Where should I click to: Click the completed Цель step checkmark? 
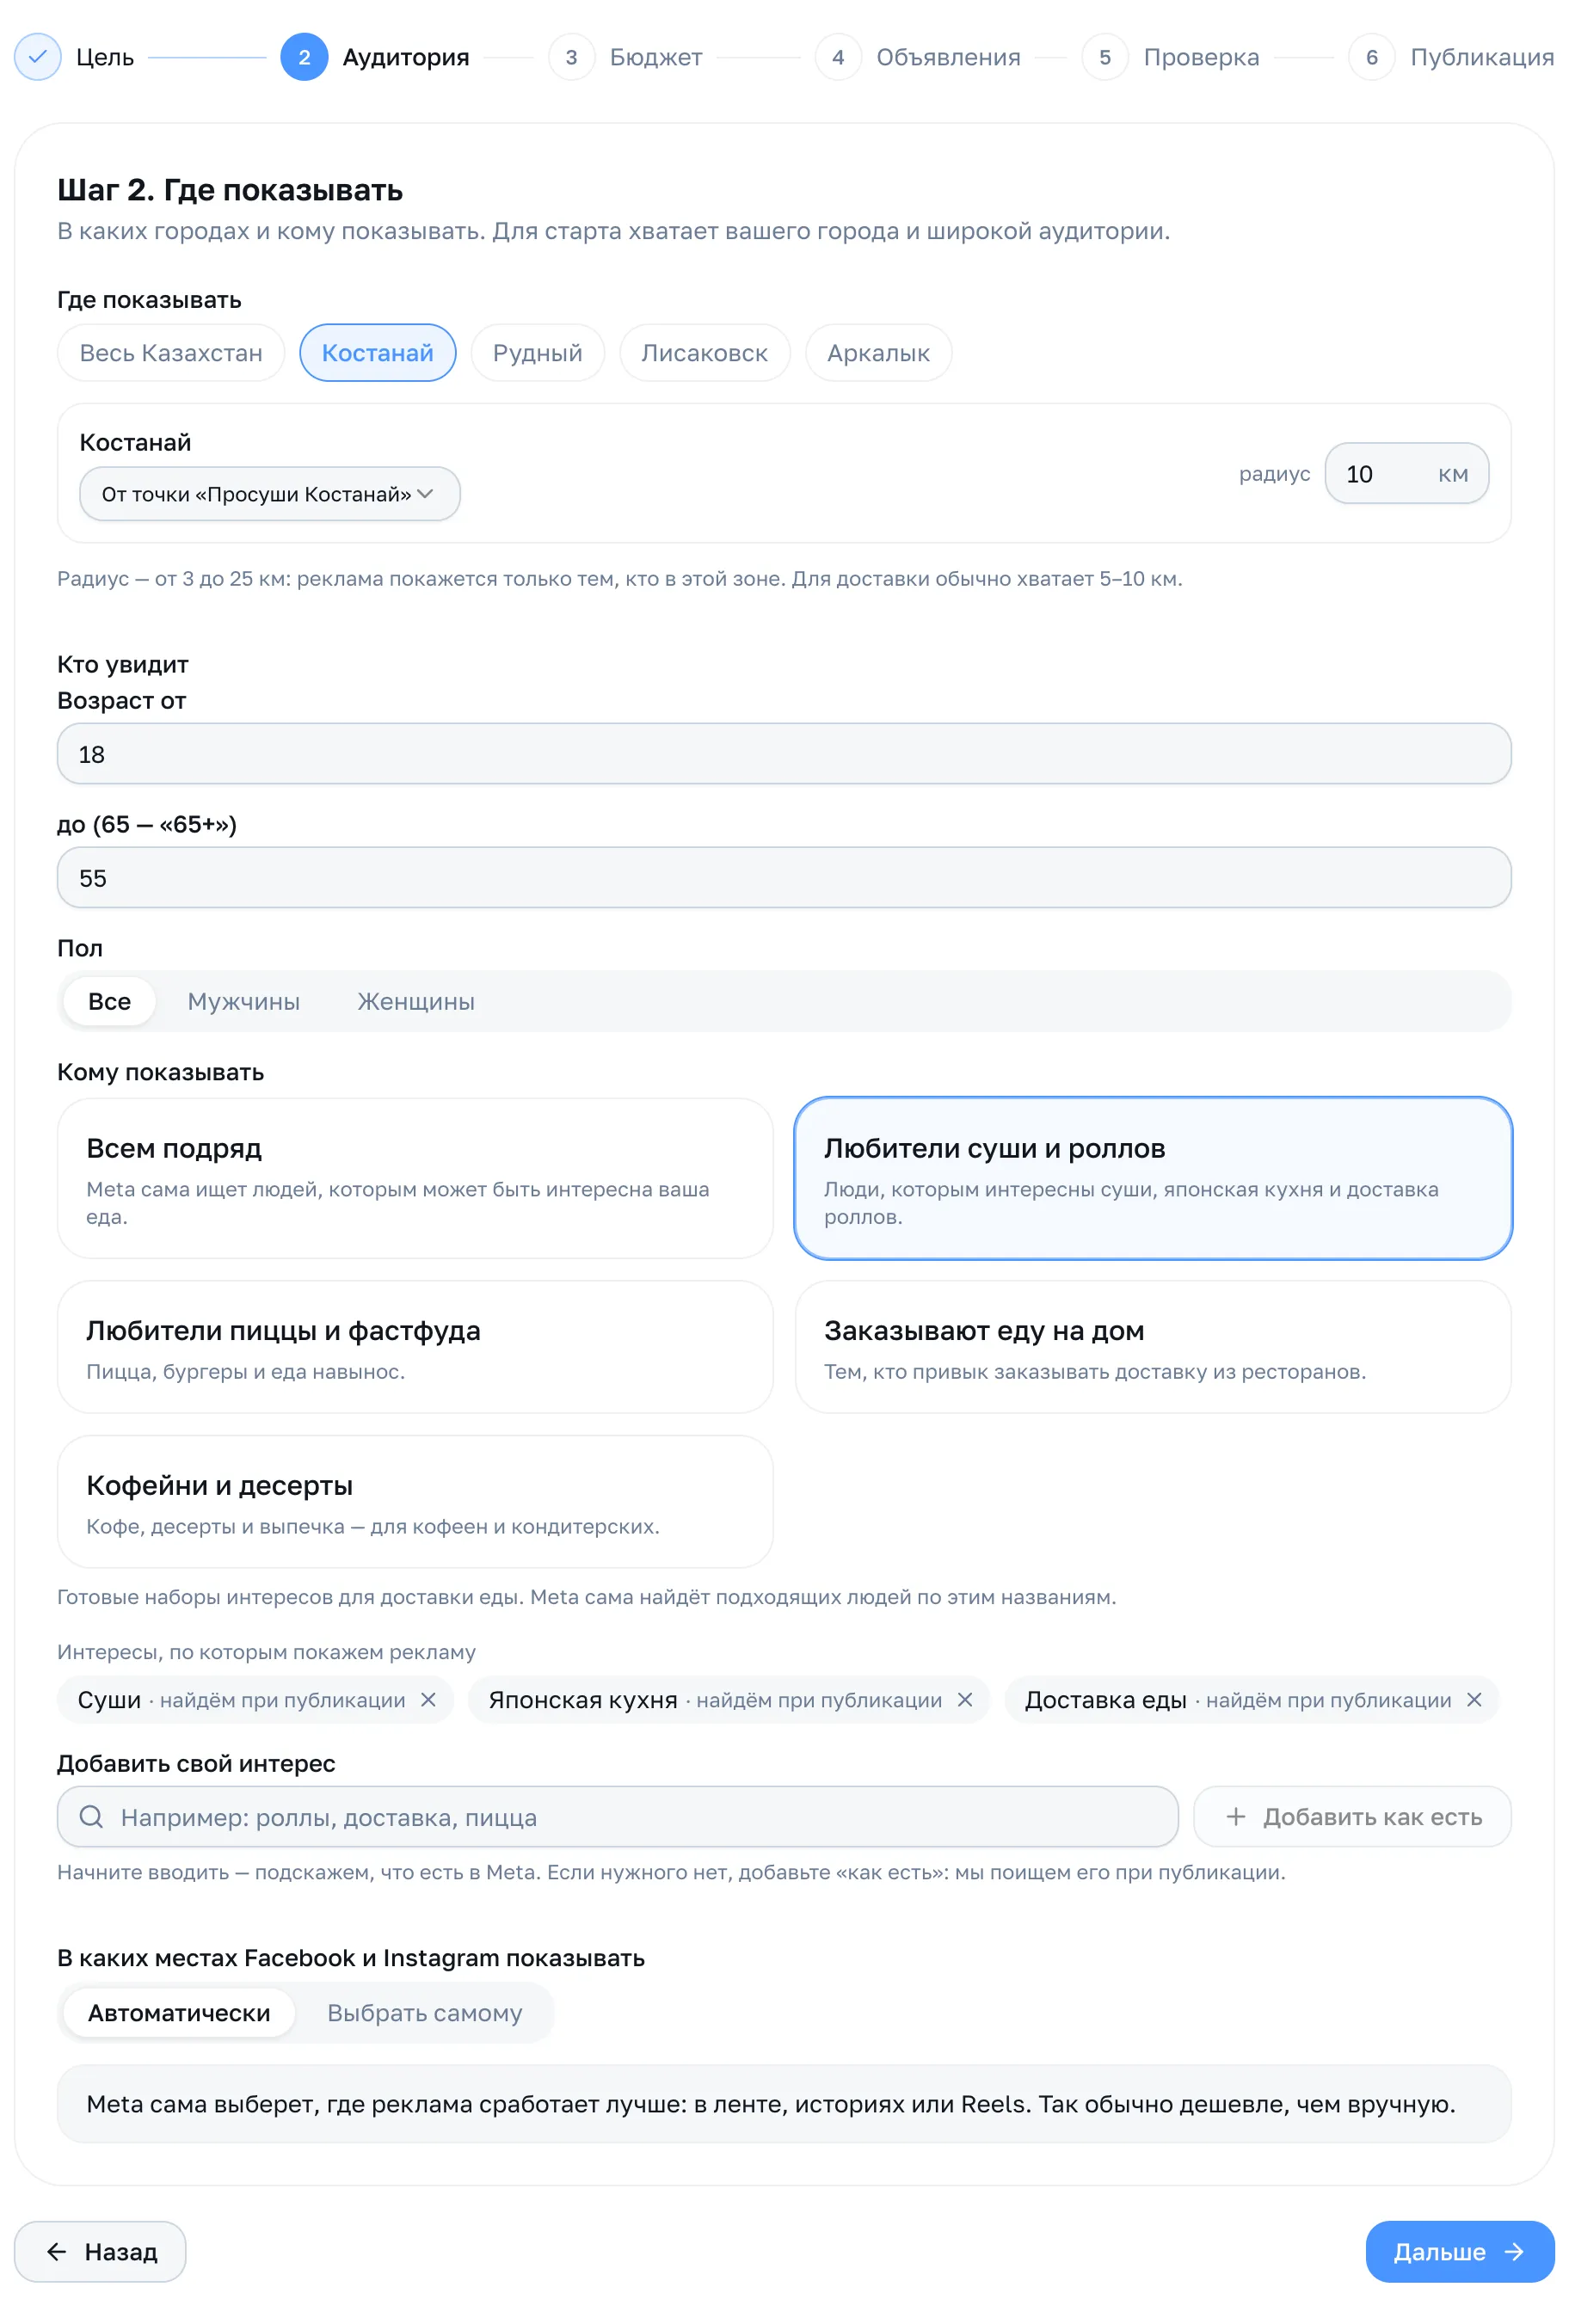(x=38, y=57)
